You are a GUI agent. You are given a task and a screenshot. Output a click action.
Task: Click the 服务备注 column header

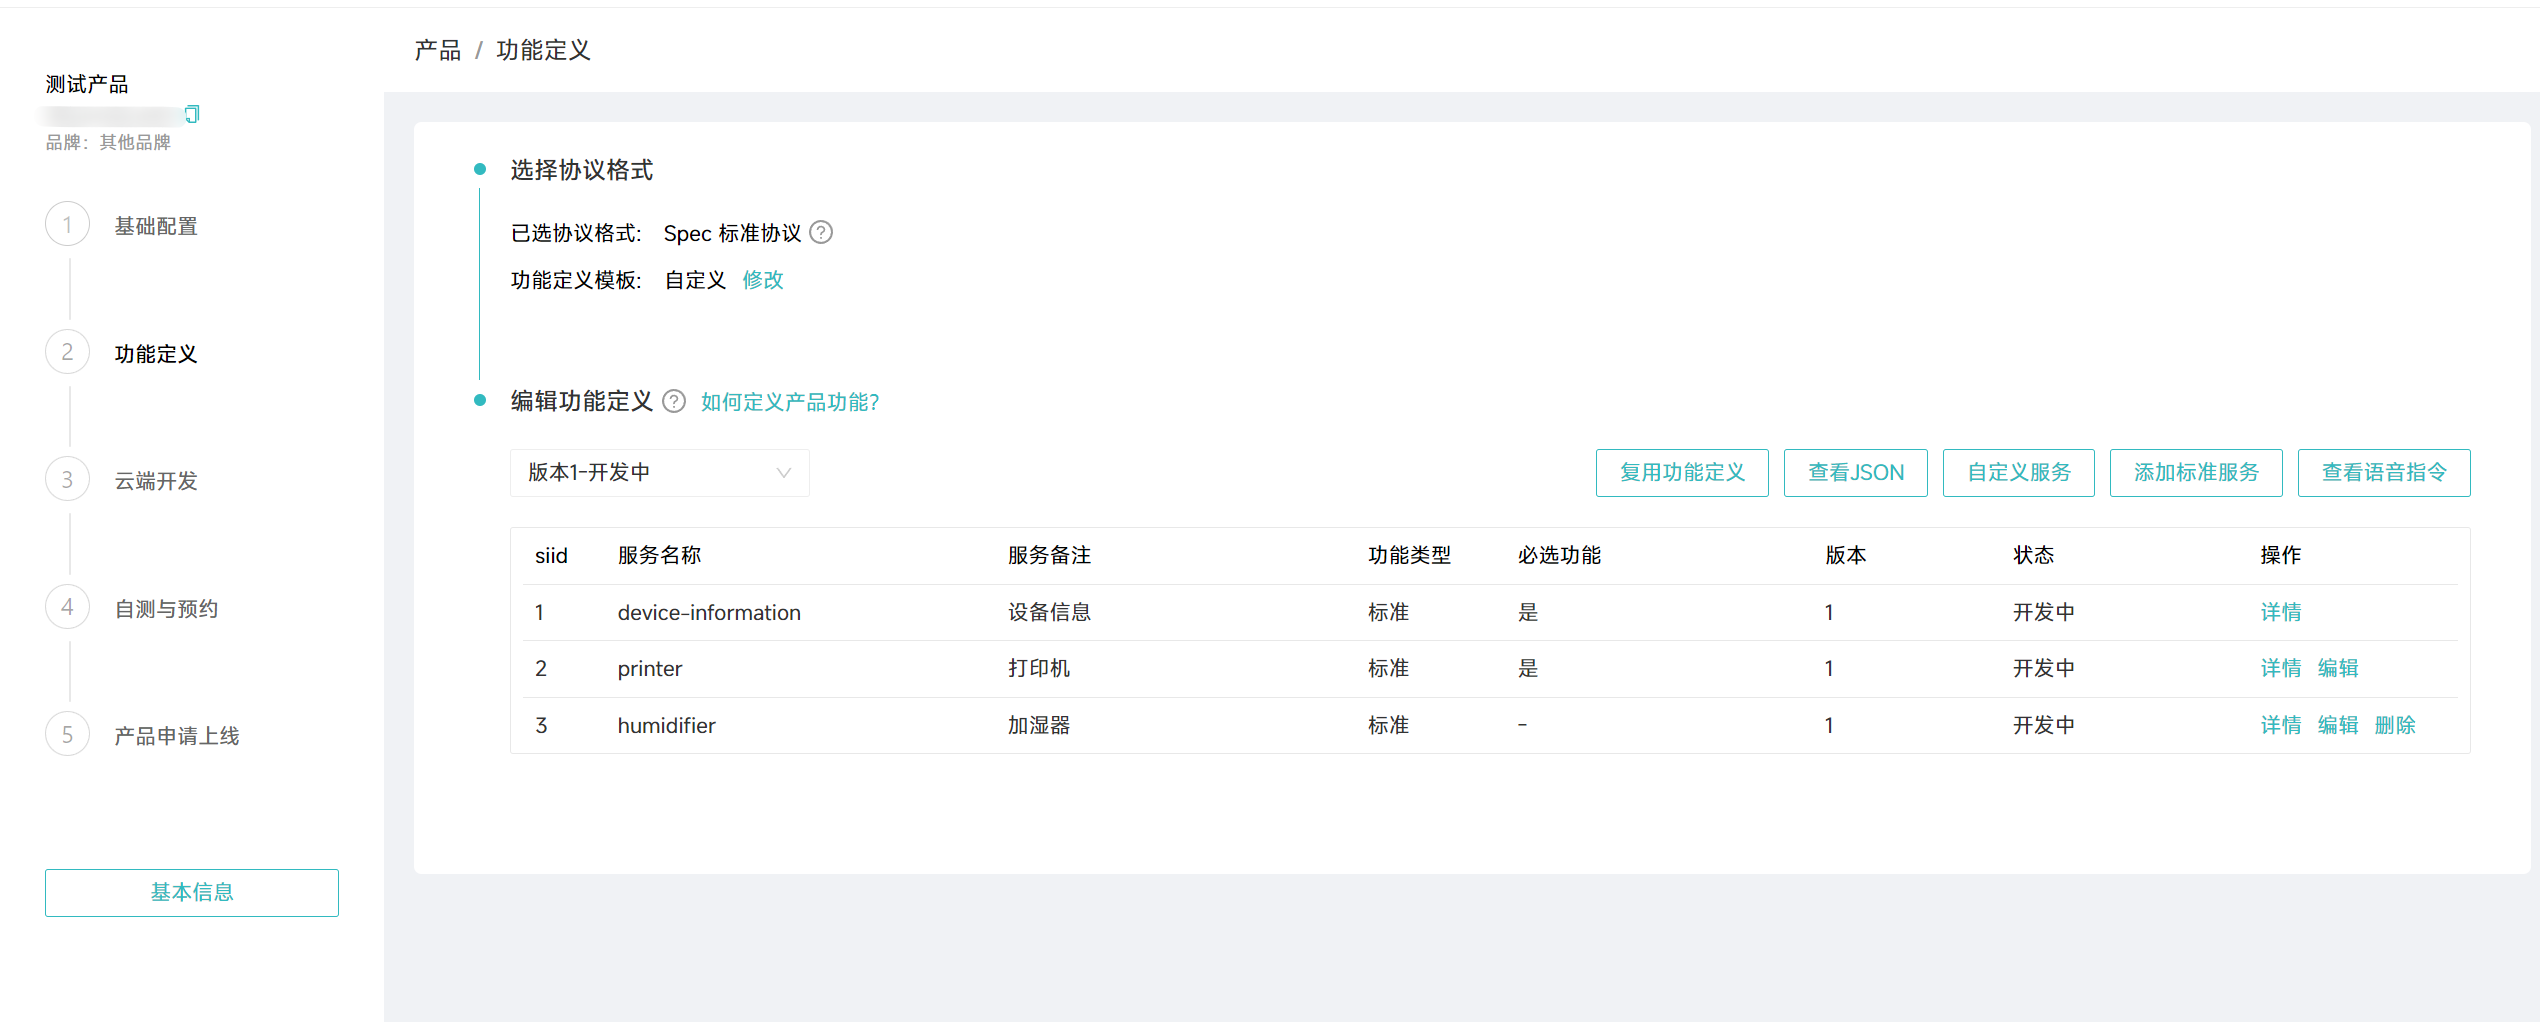(x=1049, y=555)
